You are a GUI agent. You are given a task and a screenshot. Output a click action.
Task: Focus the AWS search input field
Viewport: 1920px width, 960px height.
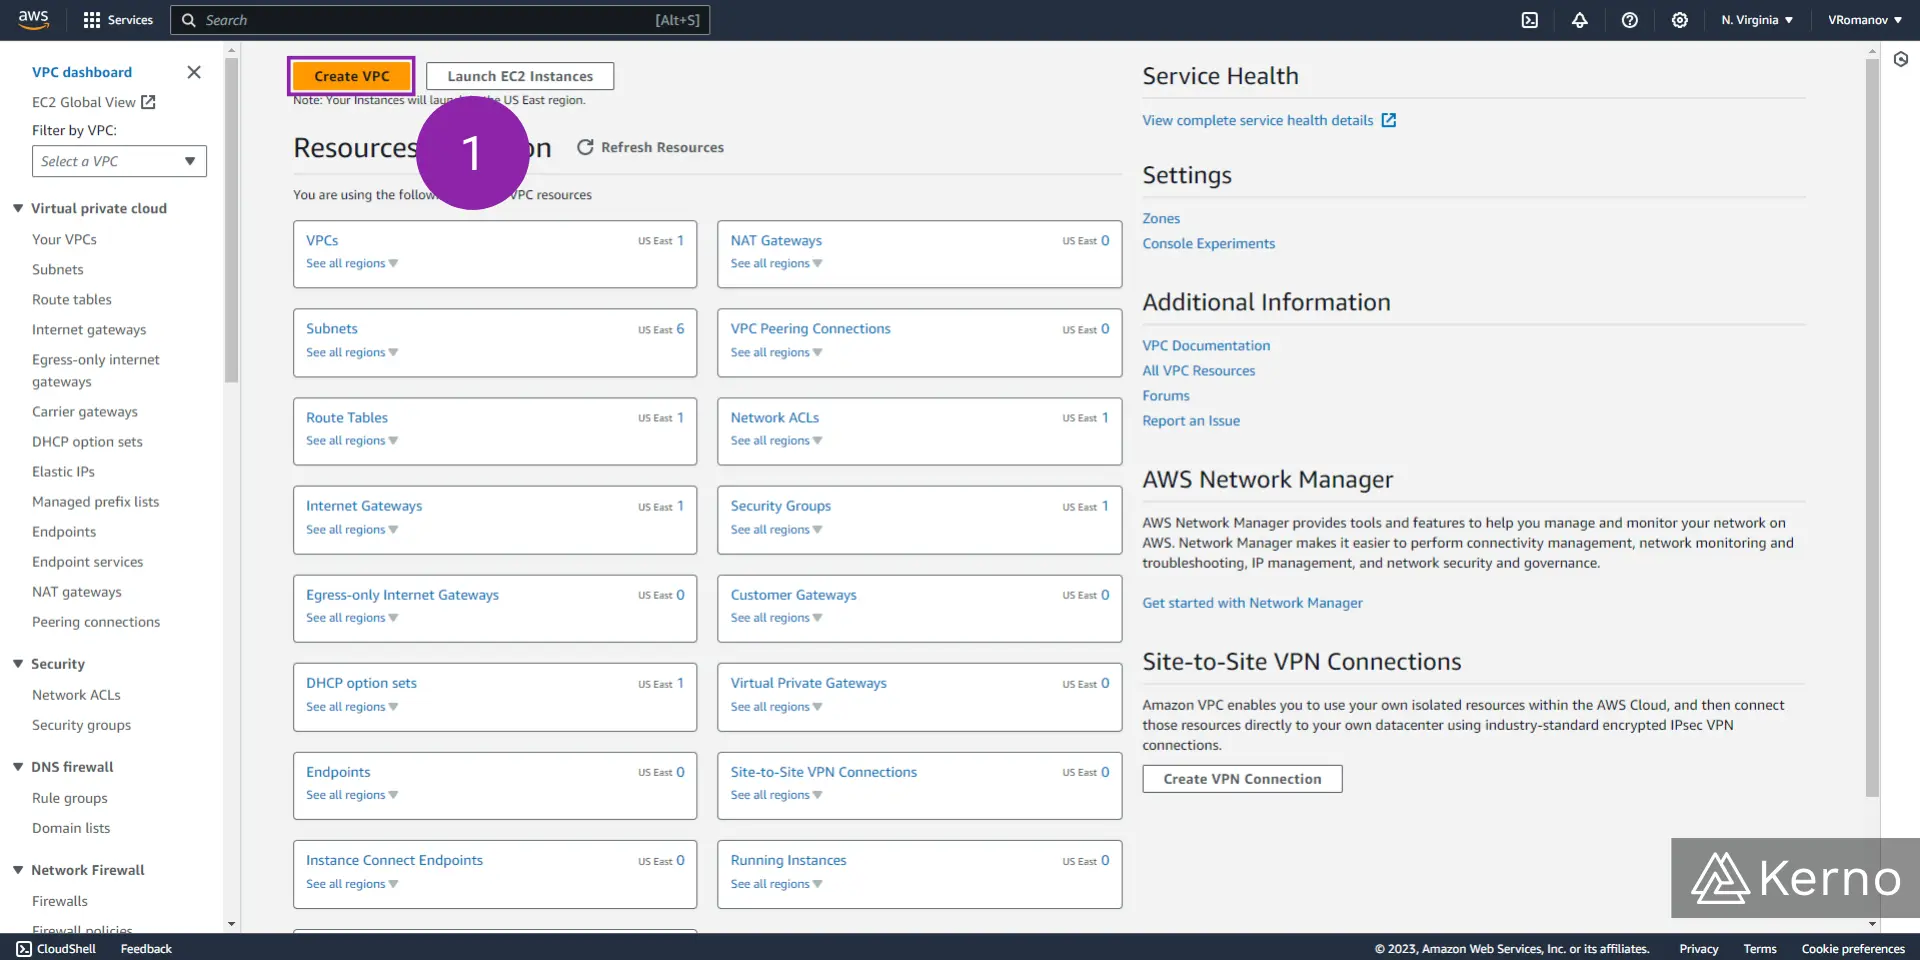(x=440, y=20)
